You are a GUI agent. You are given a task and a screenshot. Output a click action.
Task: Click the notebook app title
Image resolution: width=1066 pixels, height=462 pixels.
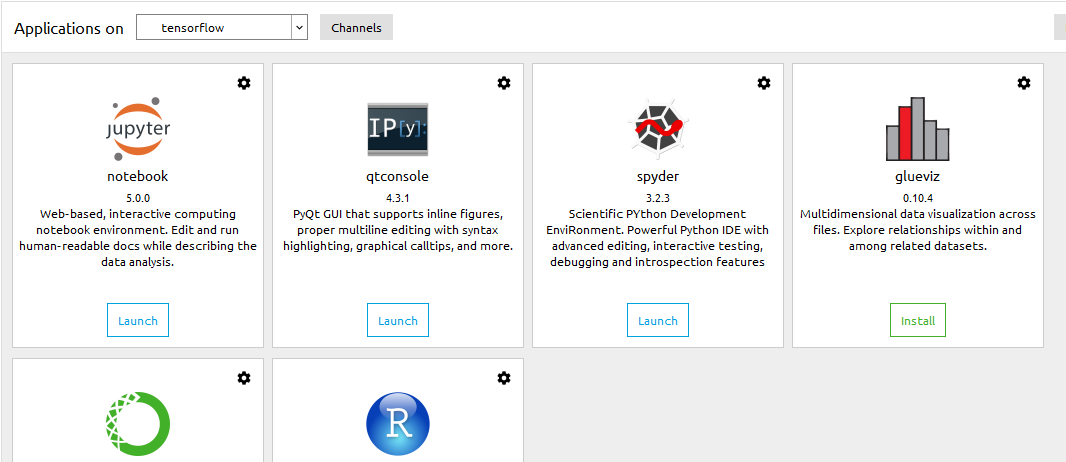[x=138, y=177]
